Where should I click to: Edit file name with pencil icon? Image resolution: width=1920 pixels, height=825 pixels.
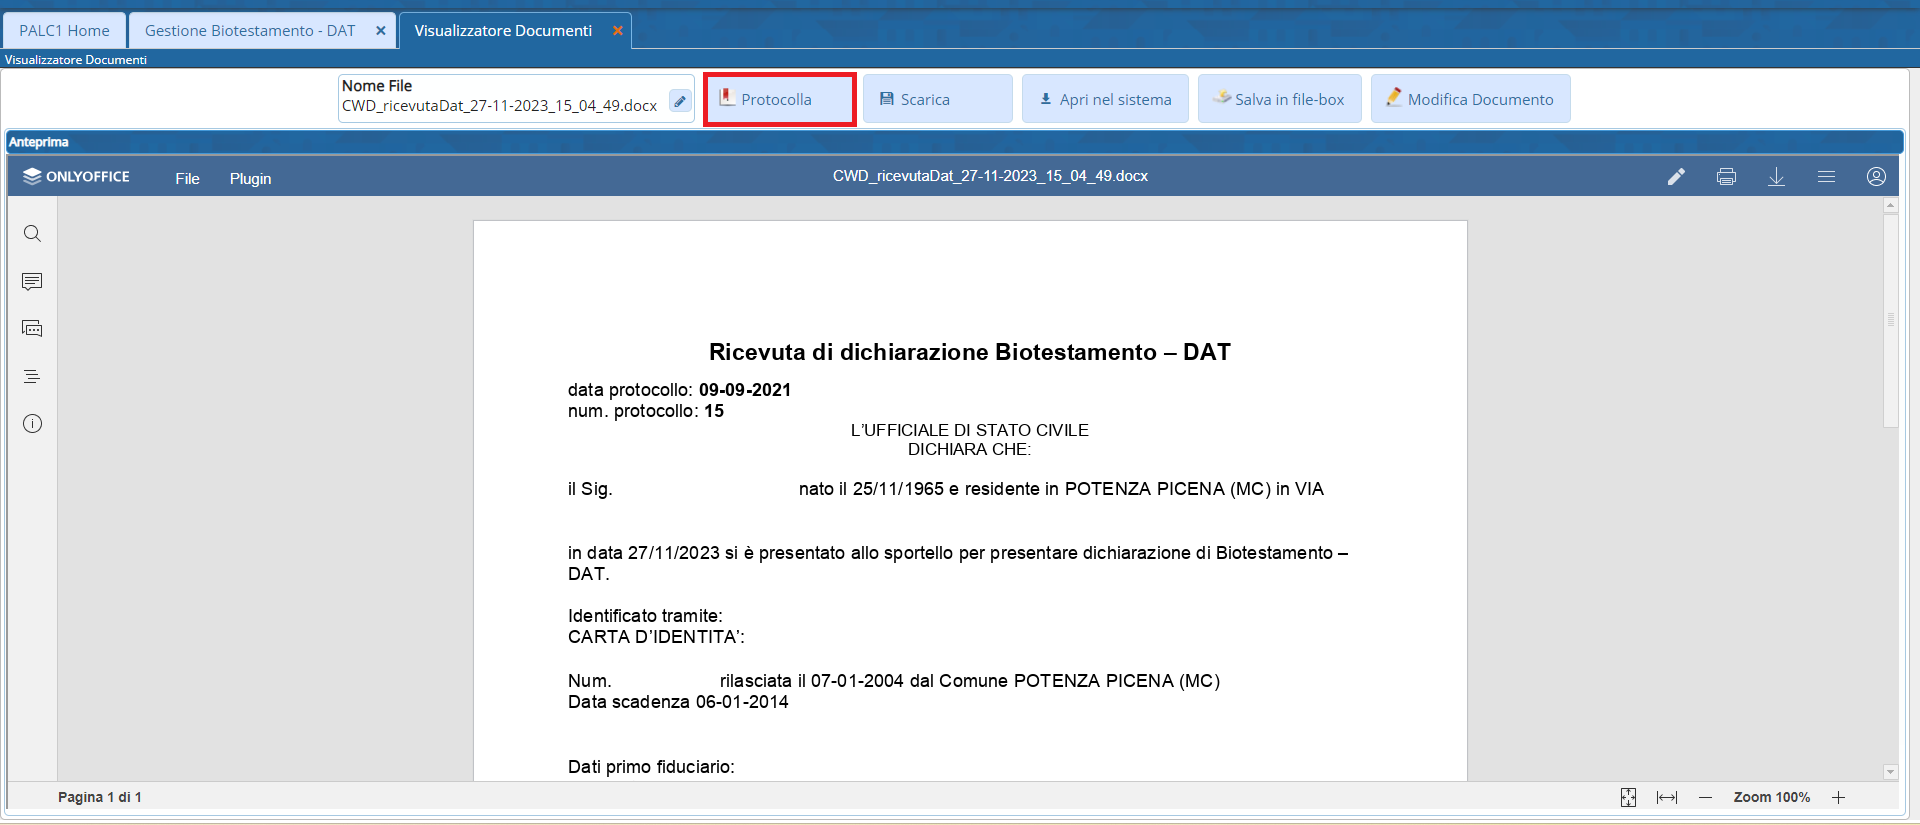[x=680, y=101]
